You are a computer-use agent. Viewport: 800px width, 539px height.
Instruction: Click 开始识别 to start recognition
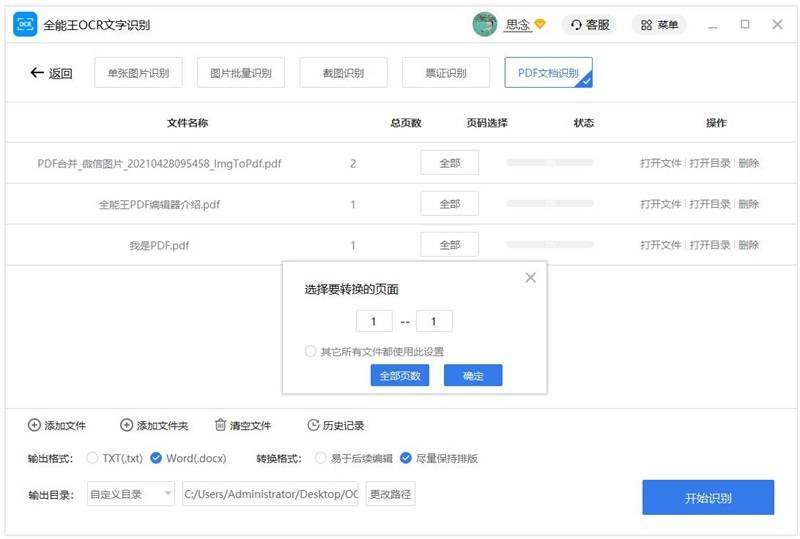coord(708,497)
